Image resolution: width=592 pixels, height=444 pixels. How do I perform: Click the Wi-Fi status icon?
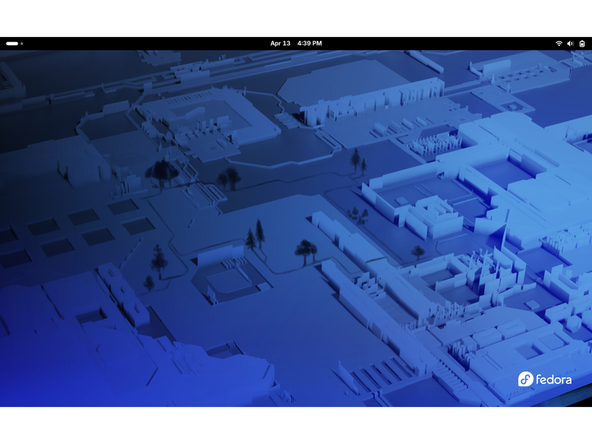(559, 43)
